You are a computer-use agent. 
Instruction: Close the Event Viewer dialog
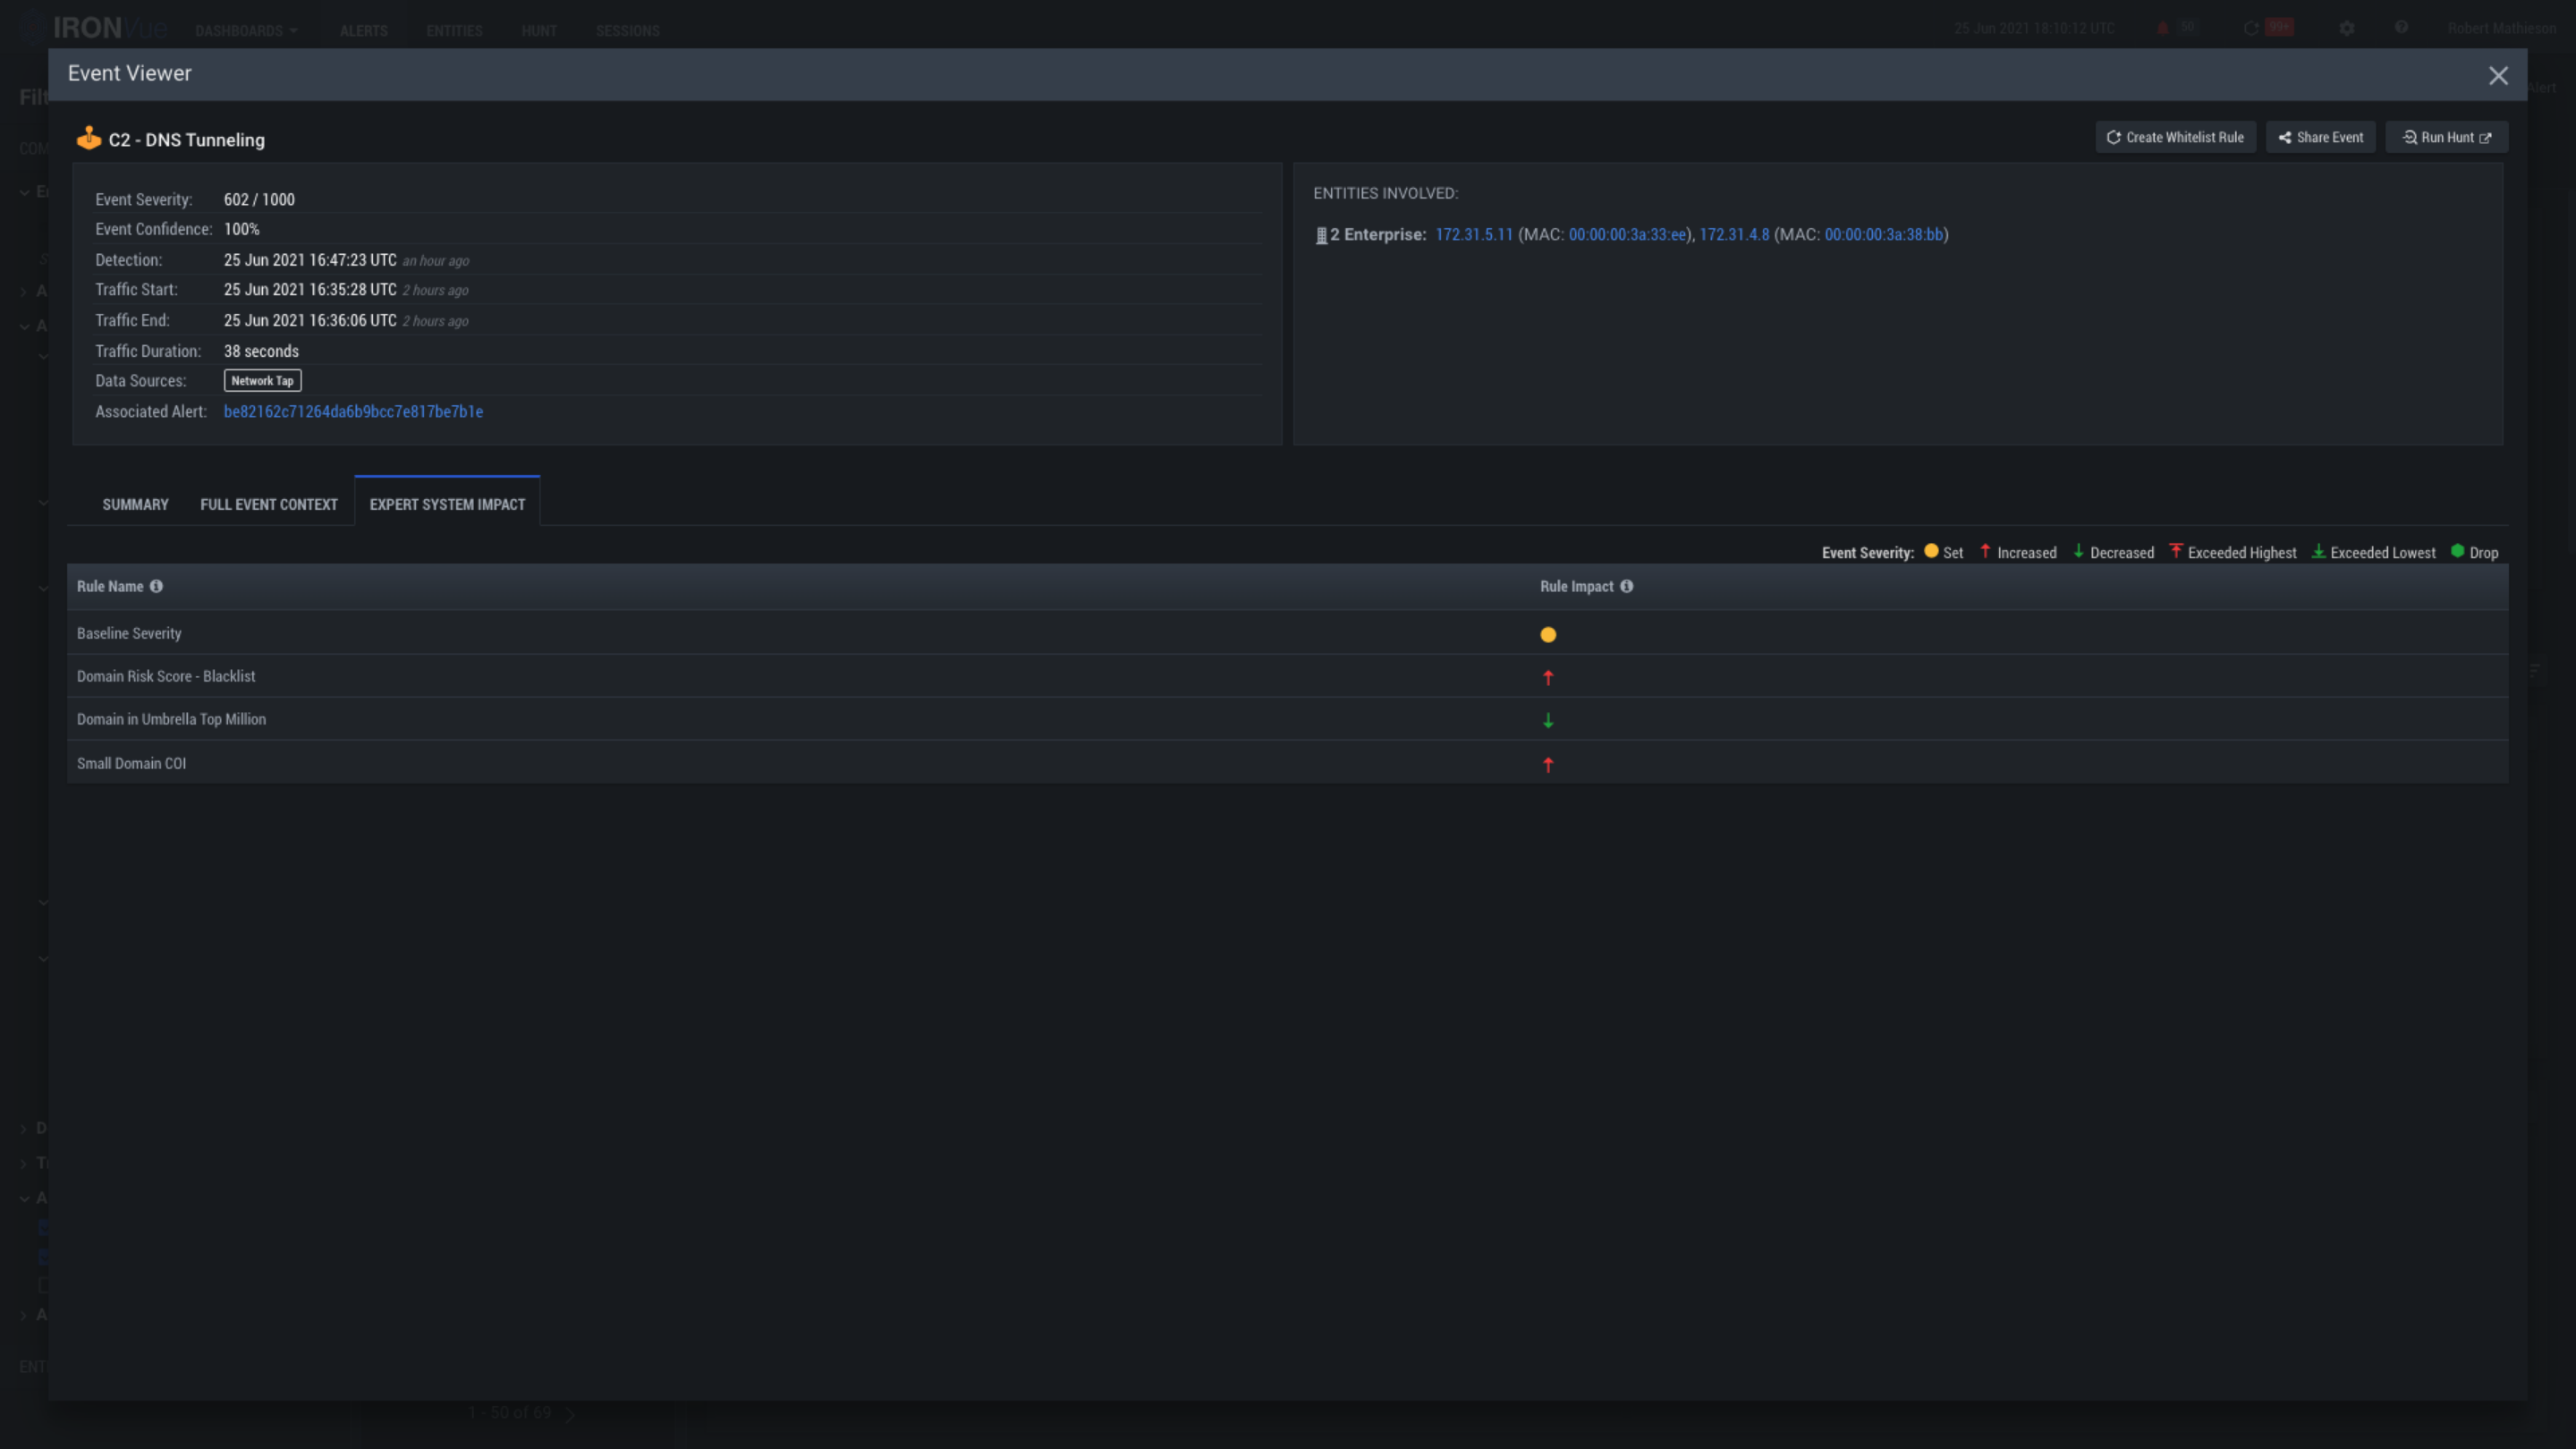click(2498, 76)
